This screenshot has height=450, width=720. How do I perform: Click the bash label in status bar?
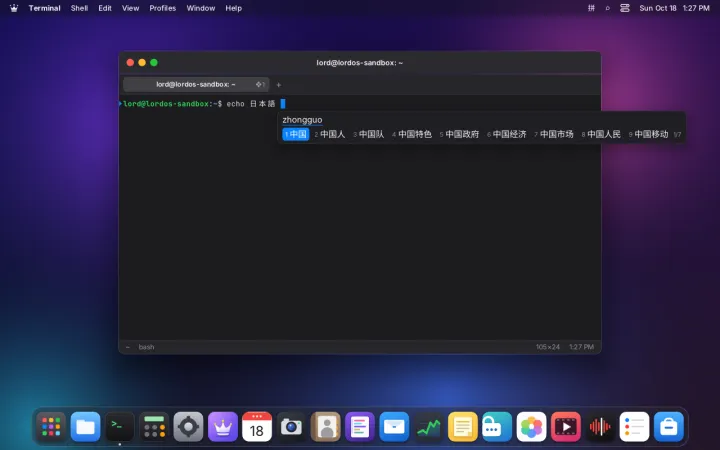pyautogui.click(x=146, y=347)
